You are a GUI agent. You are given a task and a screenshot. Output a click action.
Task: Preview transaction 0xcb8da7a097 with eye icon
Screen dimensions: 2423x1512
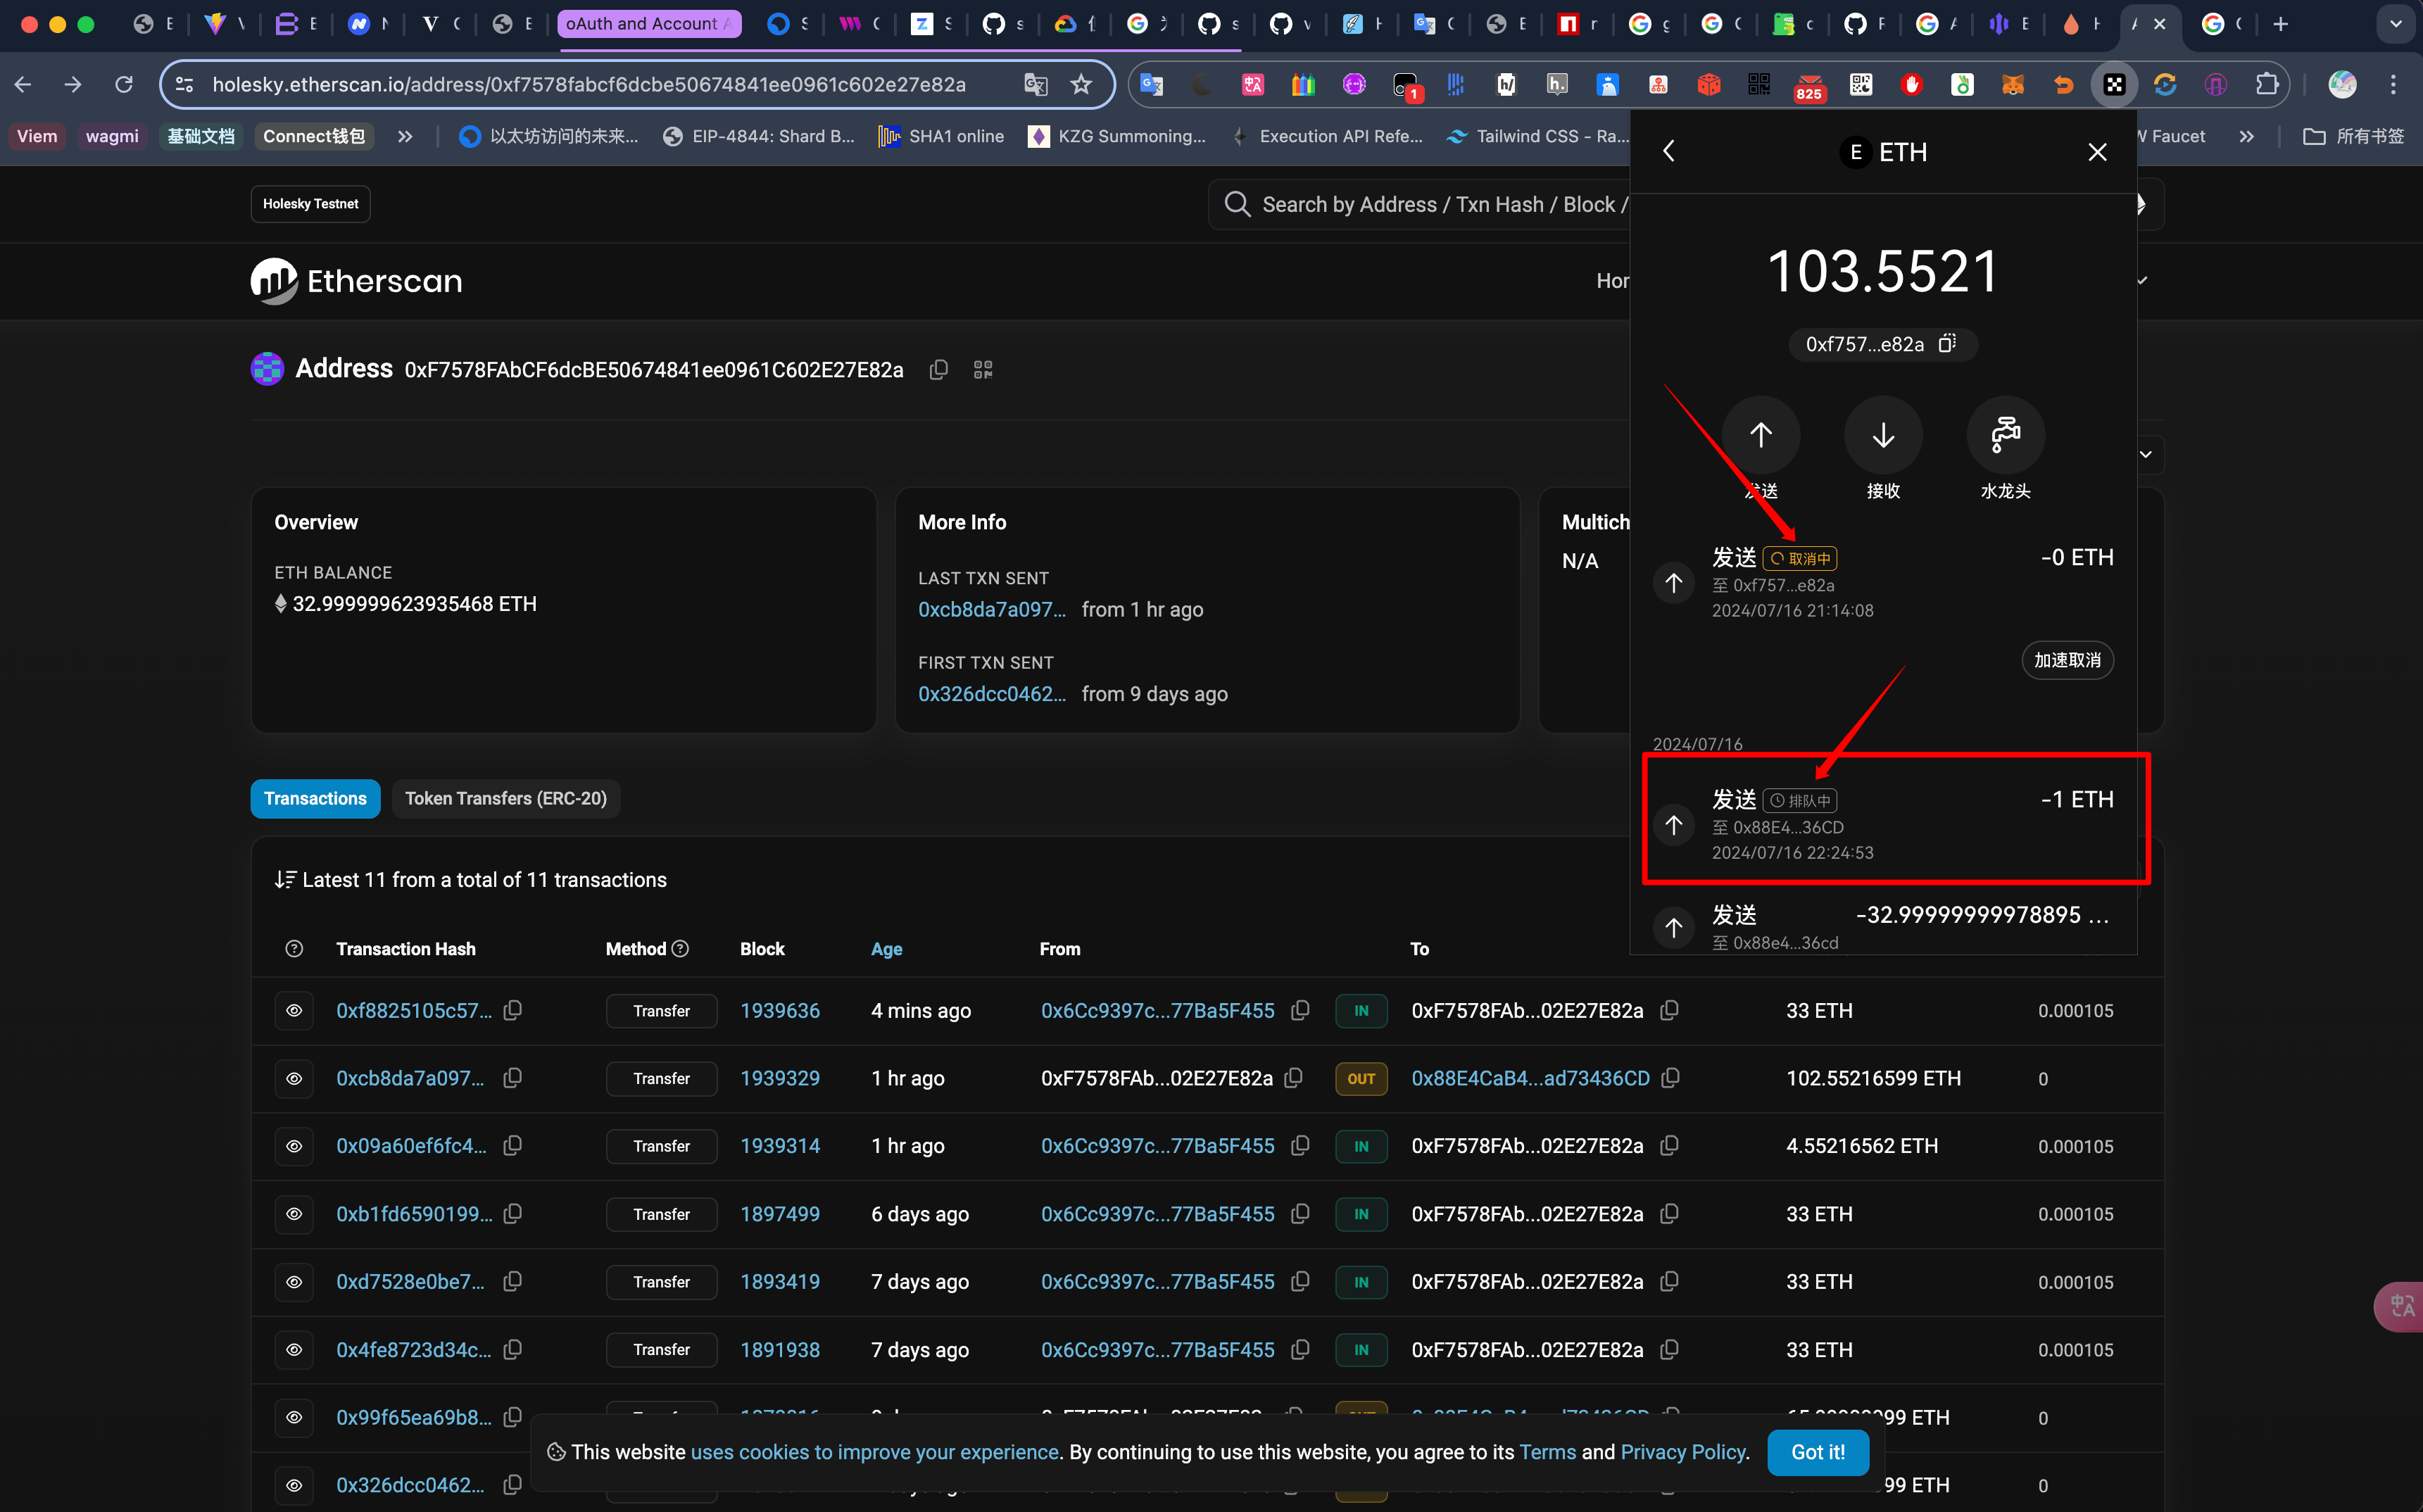pos(294,1079)
